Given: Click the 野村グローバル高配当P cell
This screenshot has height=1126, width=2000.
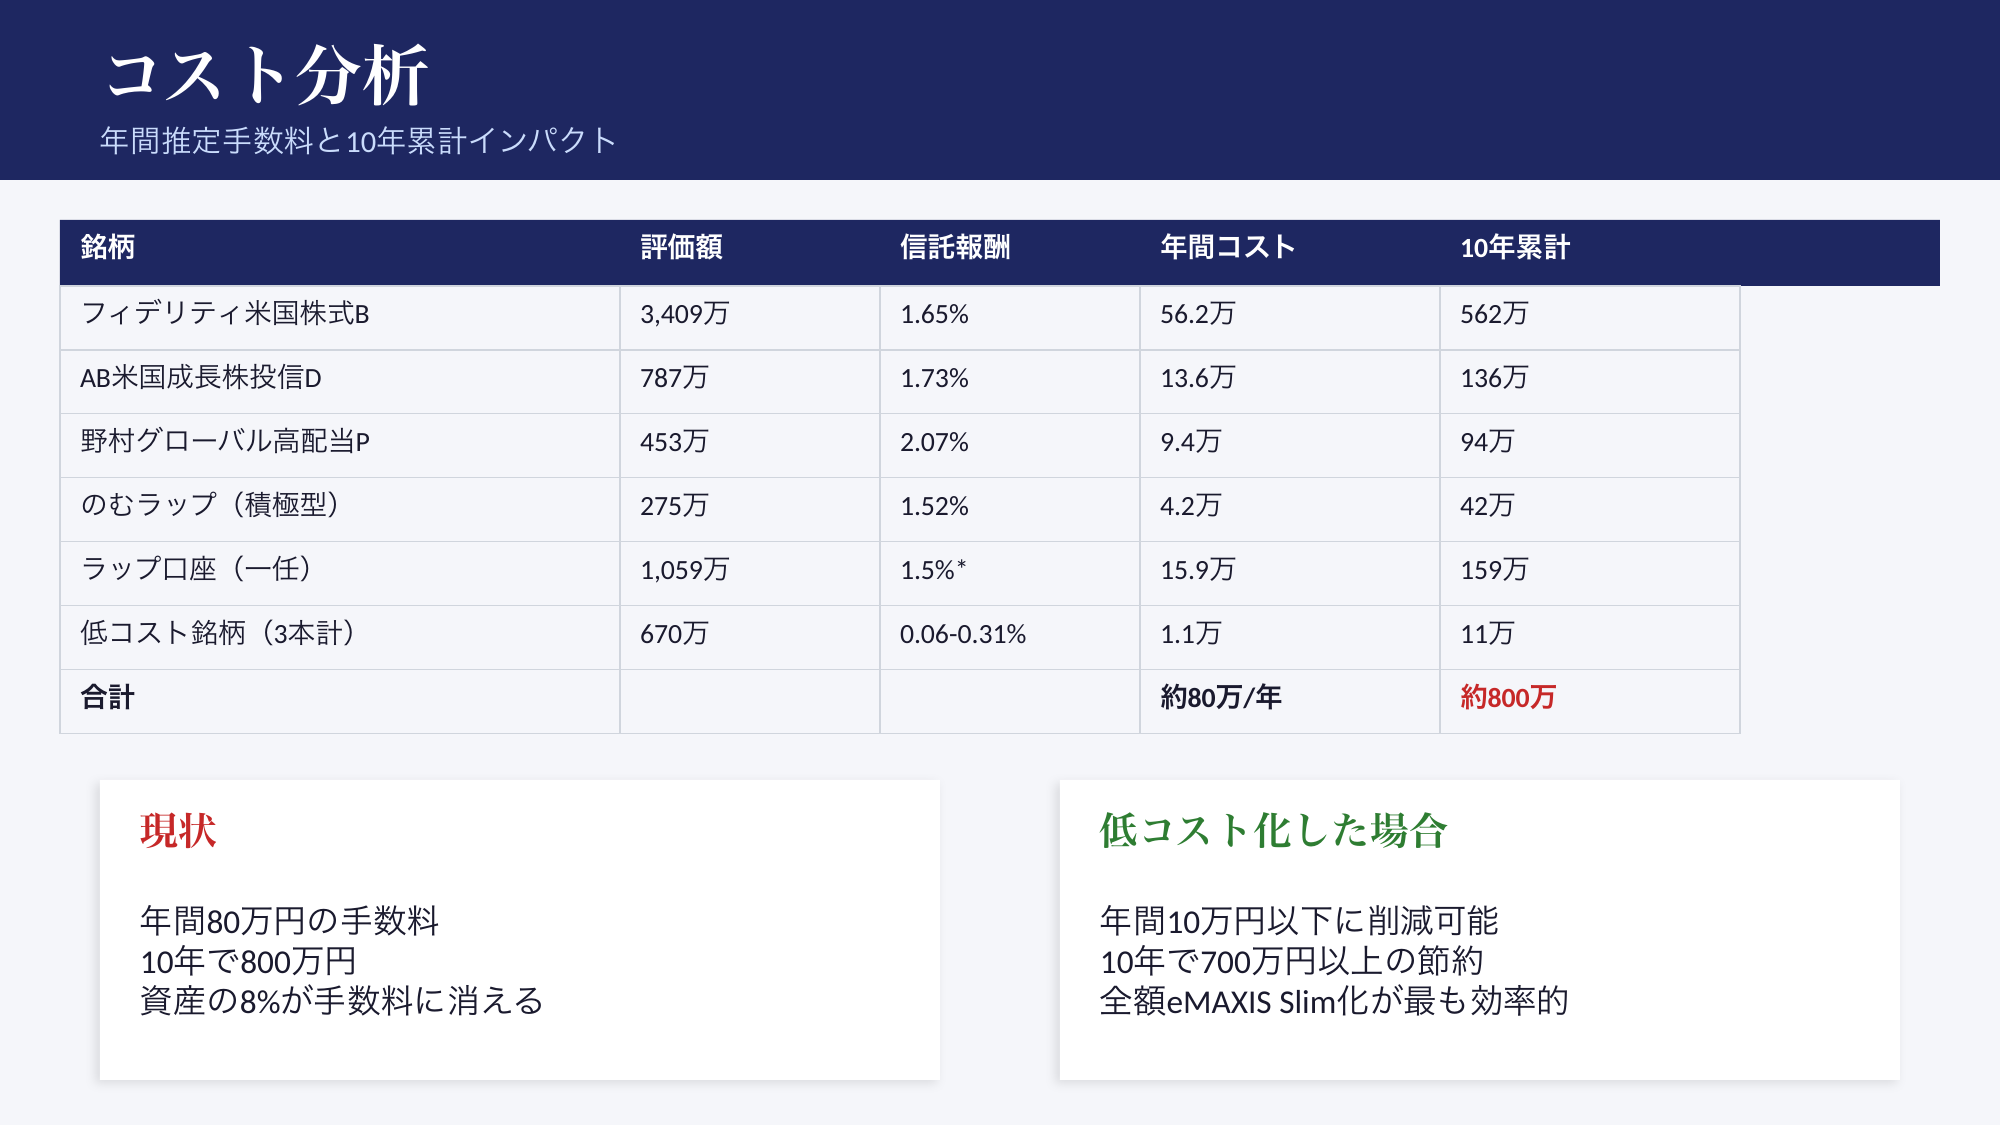Looking at the screenshot, I should (x=225, y=442).
